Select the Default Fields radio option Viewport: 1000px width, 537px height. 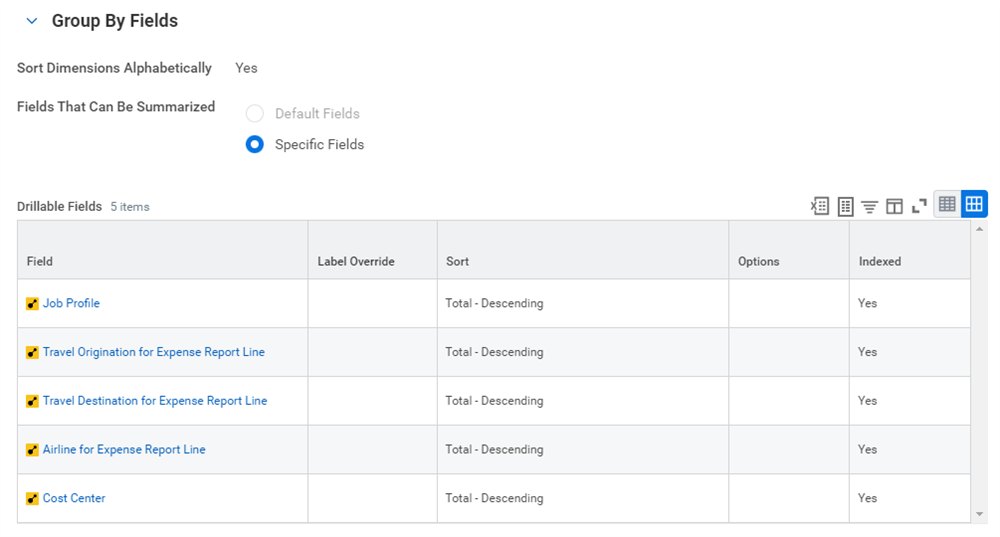point(254,114)
